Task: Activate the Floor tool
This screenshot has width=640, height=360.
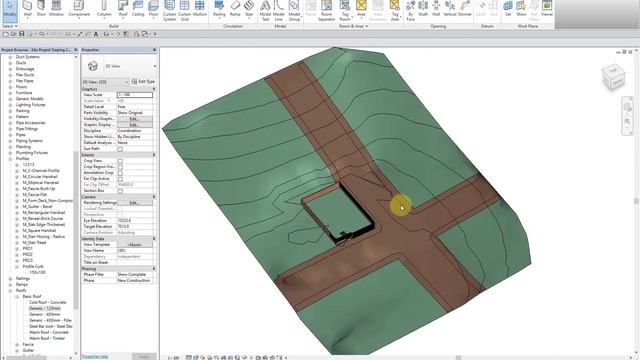Action: pyautogui.click(x=153, y=9)
